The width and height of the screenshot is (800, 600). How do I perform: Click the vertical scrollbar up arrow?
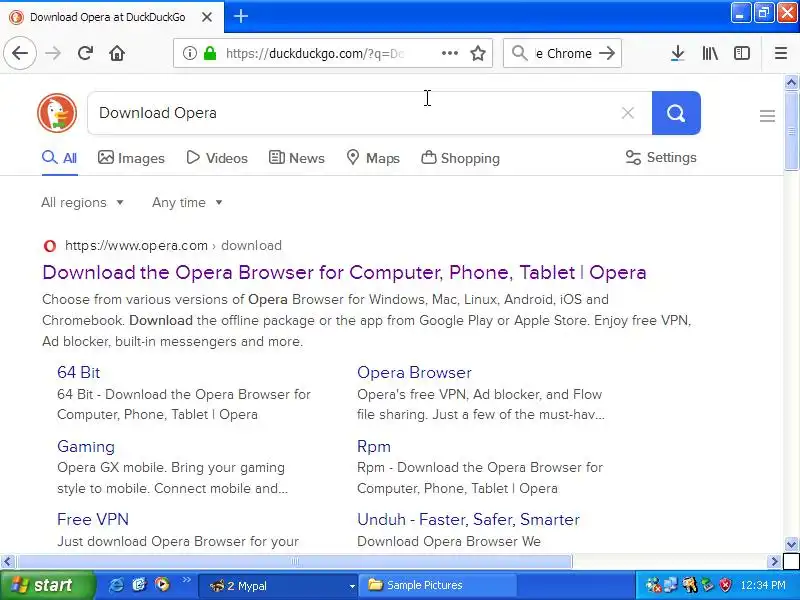tap(791, 82)
